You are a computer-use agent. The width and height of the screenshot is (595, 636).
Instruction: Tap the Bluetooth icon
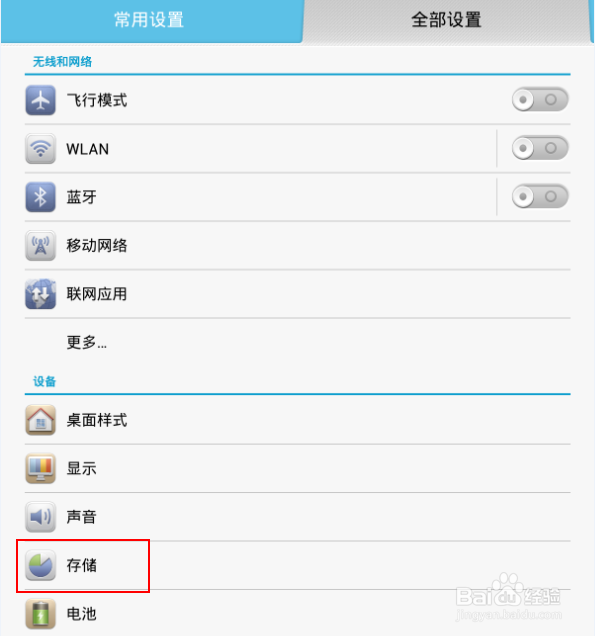coord(40,197)
